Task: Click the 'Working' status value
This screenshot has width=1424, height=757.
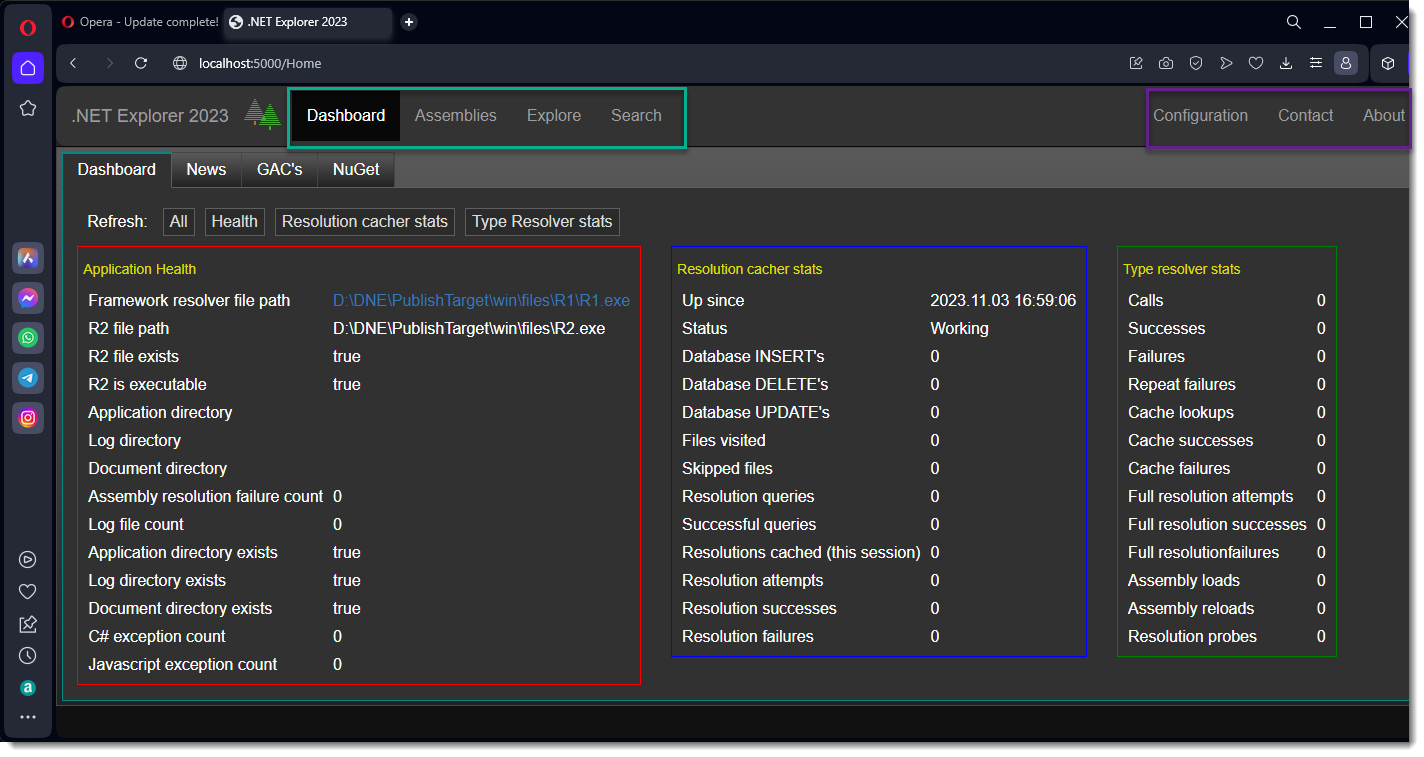Action: [959, 329]
